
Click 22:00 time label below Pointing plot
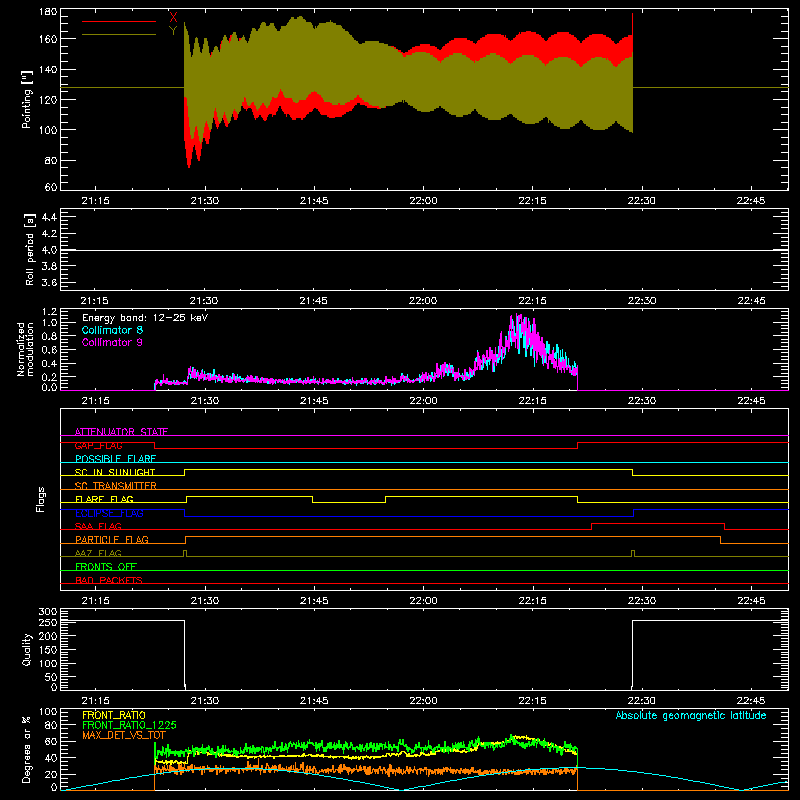click(x=423, y=201)
